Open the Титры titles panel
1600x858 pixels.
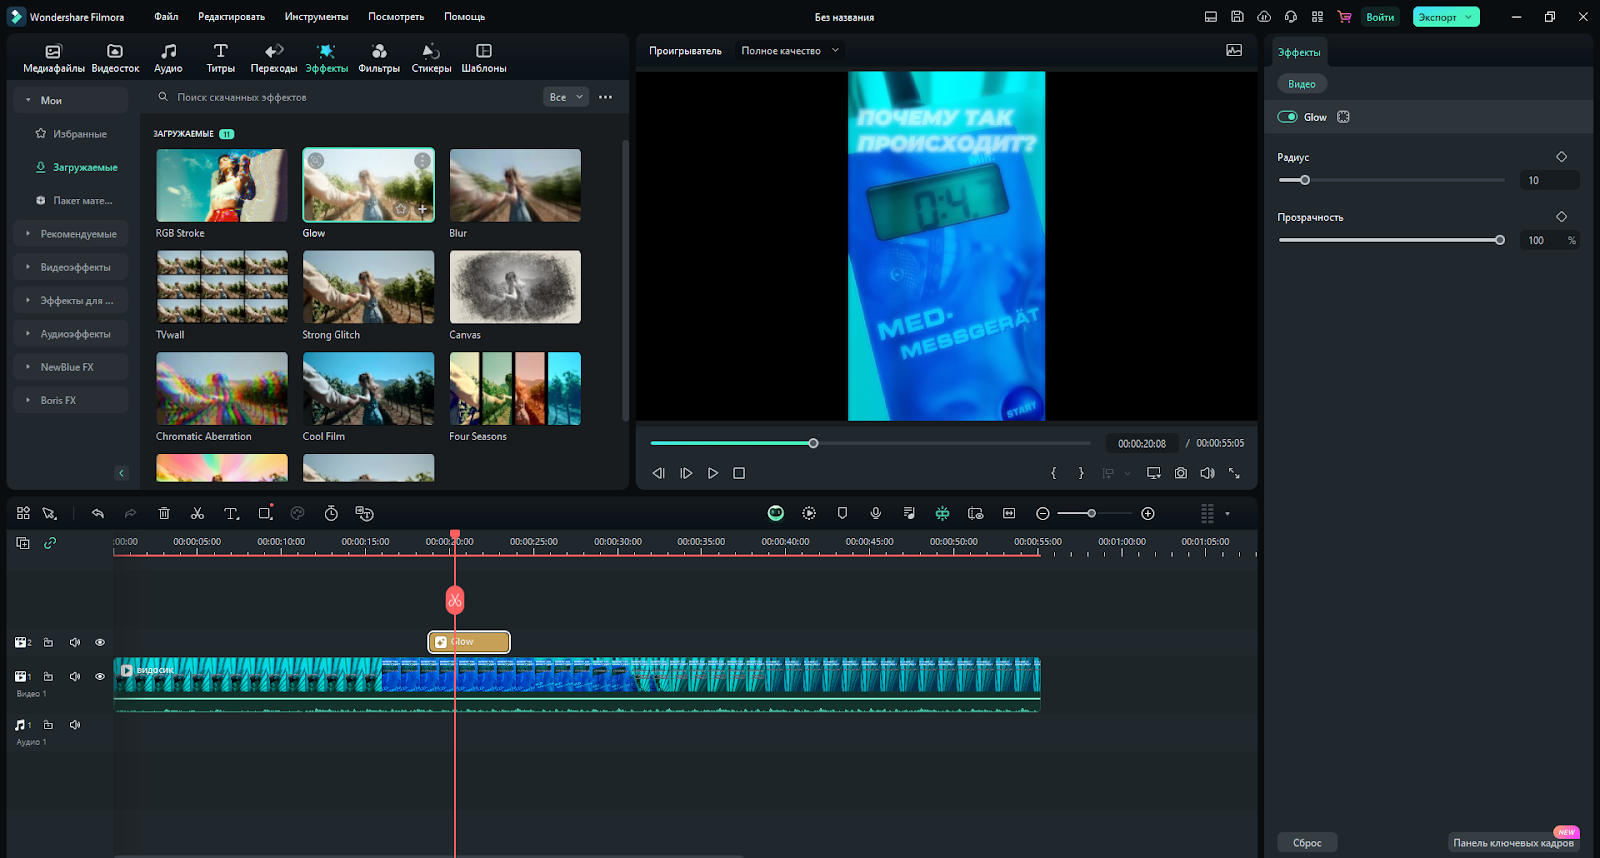[221, 58]
